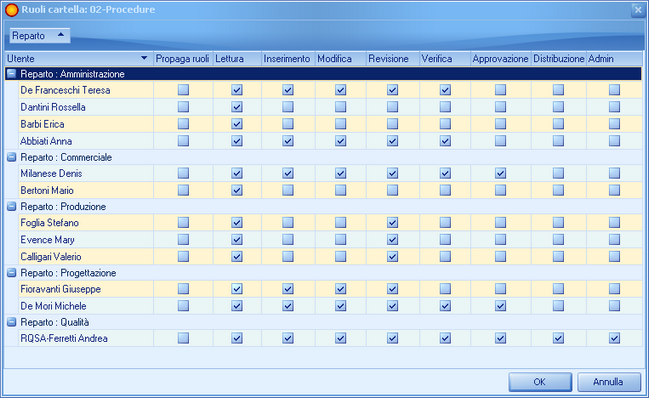Click the orange application icon in title bar
The image size is (649, 398).
[x=12, y=10]
